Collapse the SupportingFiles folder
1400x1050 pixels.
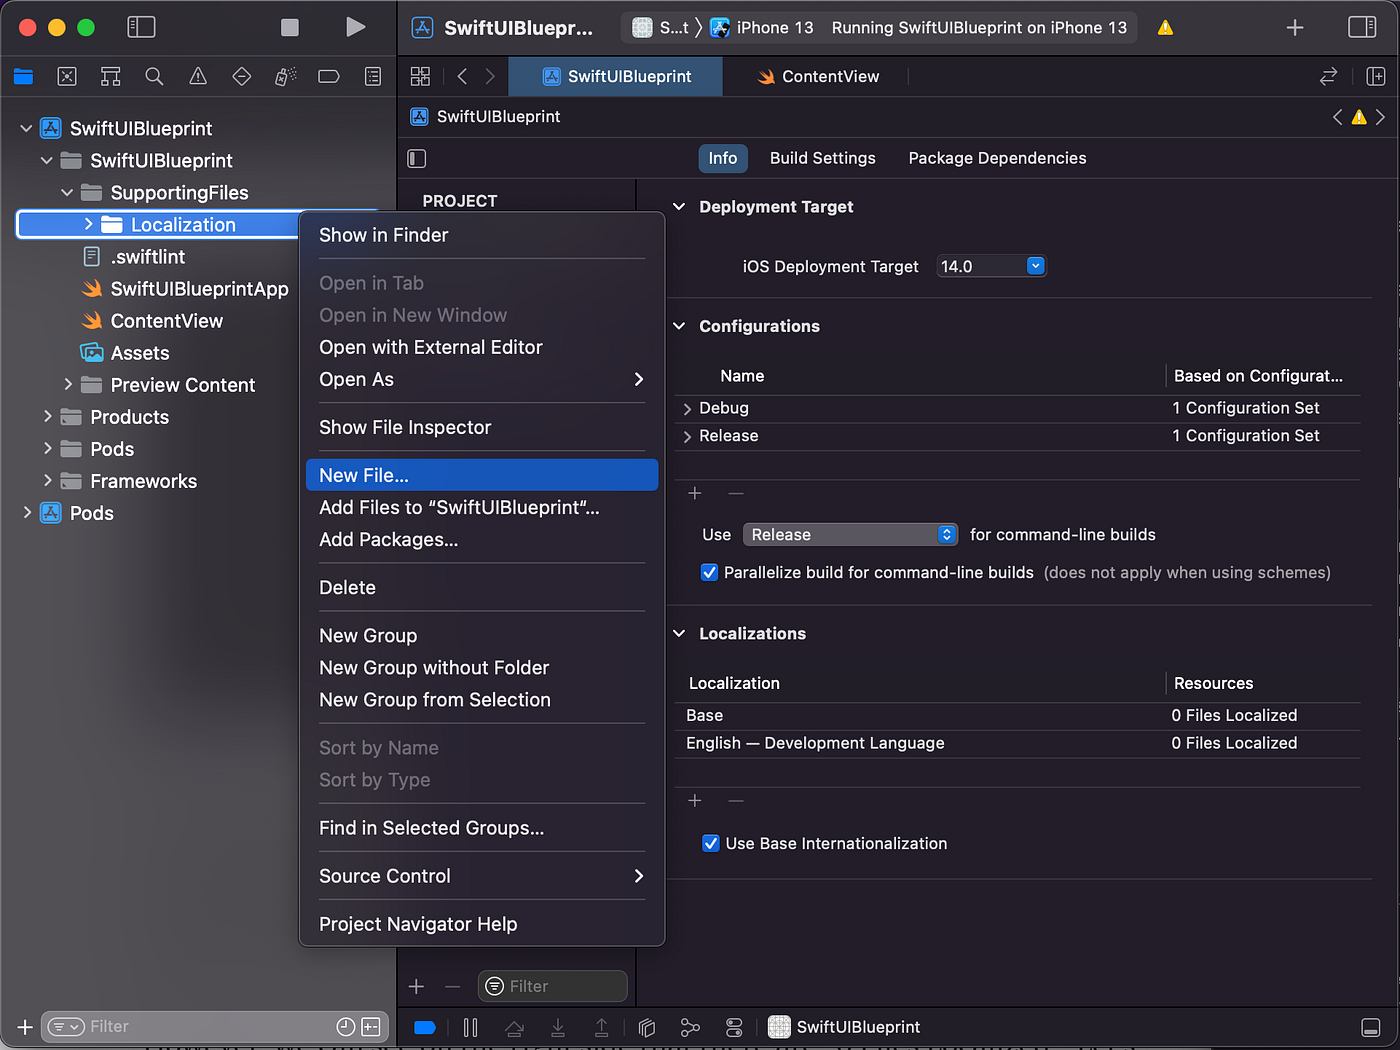pos(67,192)
